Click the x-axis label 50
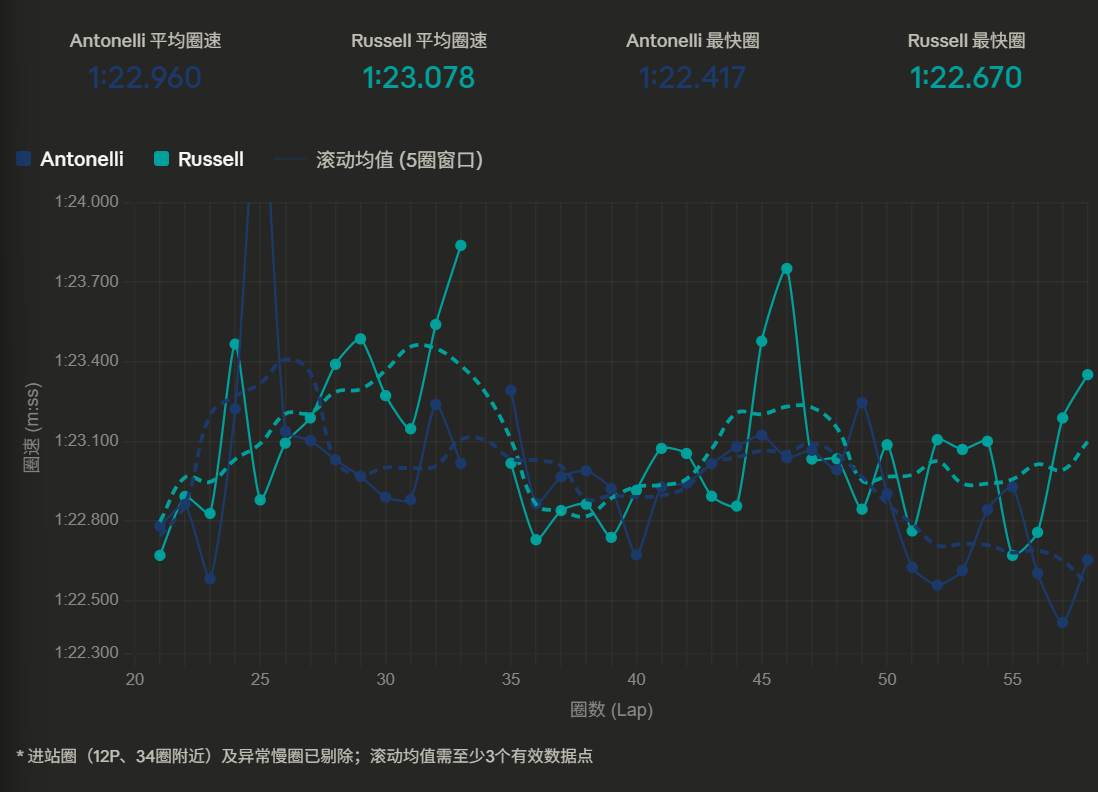 [x=887, y=679]
